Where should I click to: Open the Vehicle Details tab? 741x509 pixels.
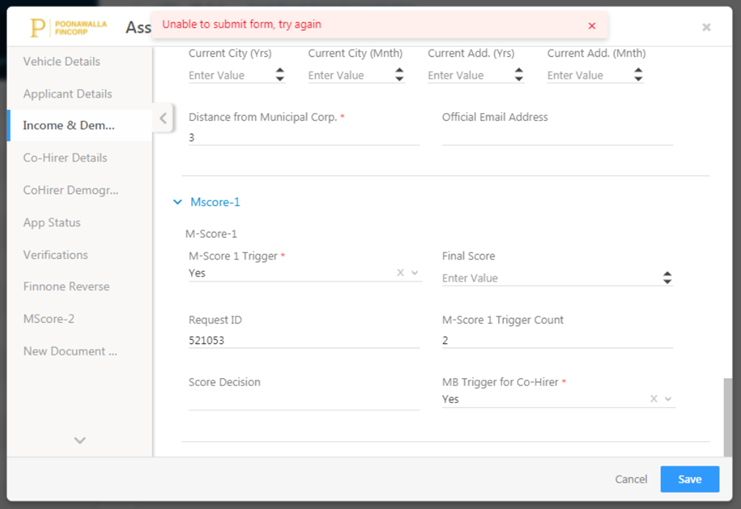62,61
